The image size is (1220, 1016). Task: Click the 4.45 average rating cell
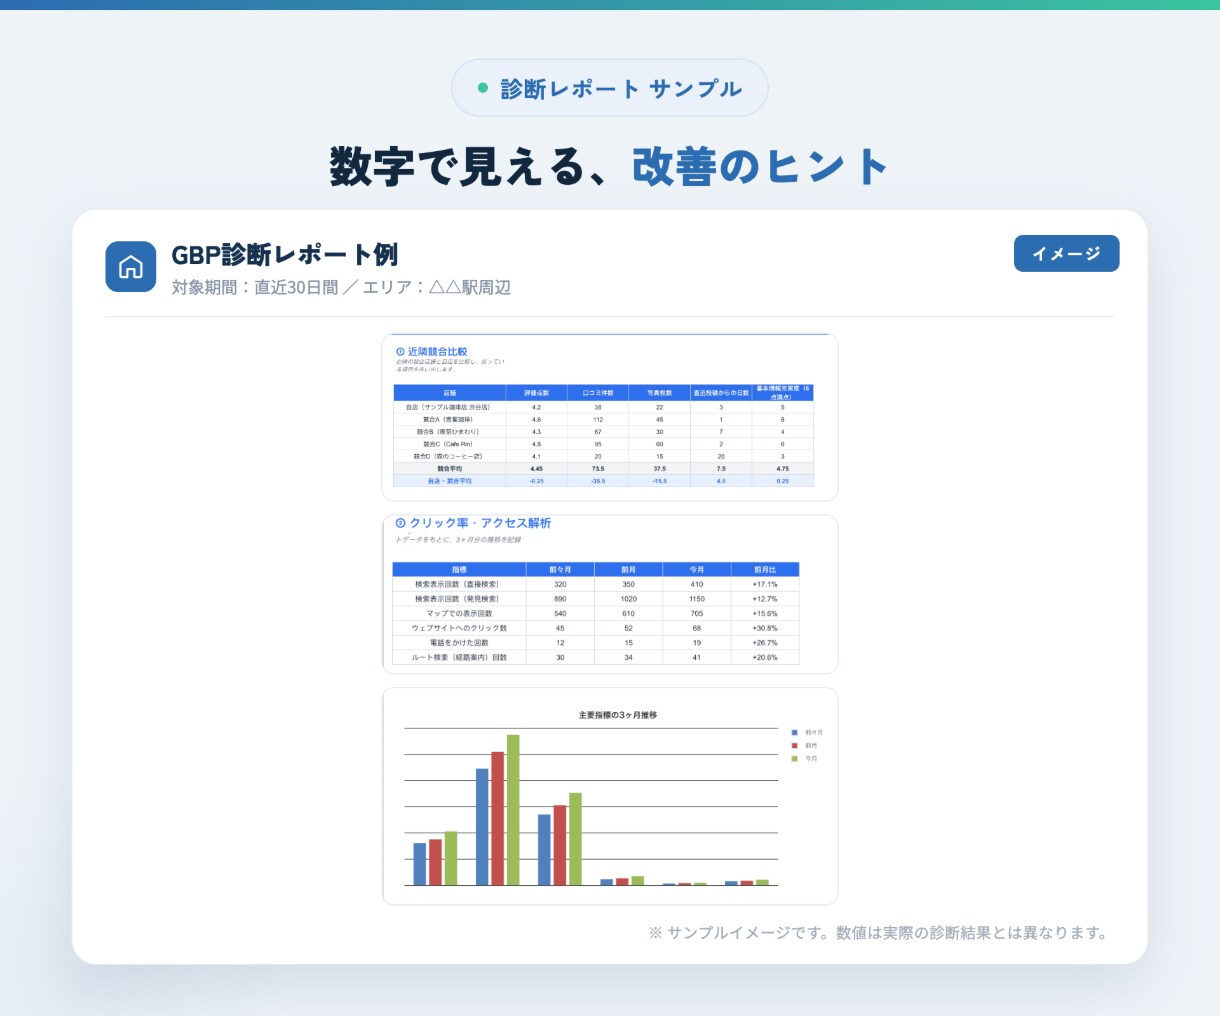(537, 468)
